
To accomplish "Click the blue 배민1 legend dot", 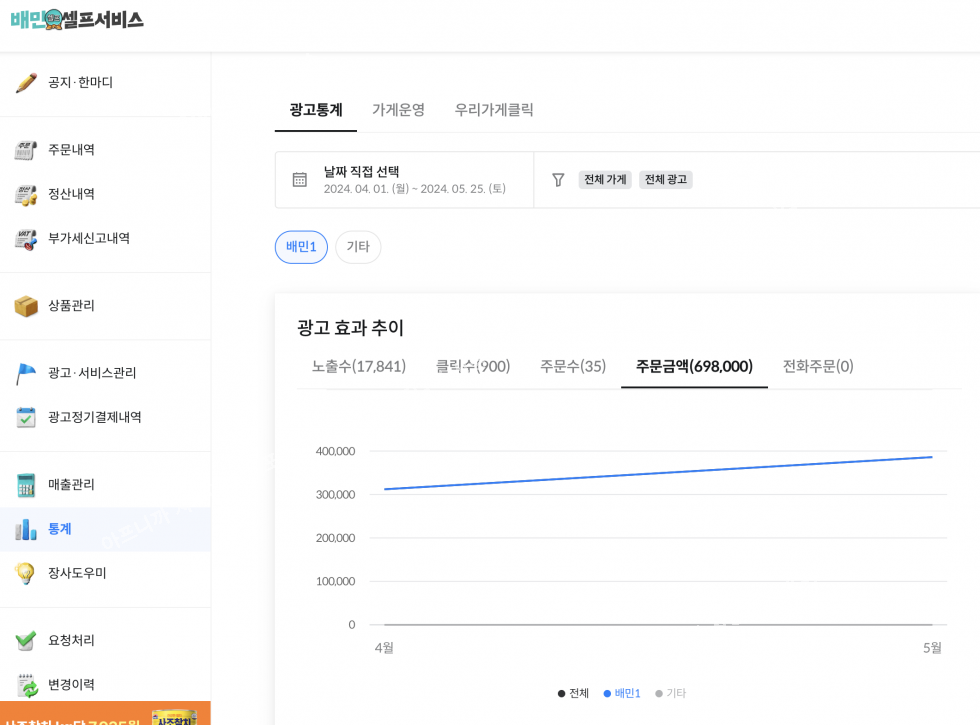I will 607,693.
